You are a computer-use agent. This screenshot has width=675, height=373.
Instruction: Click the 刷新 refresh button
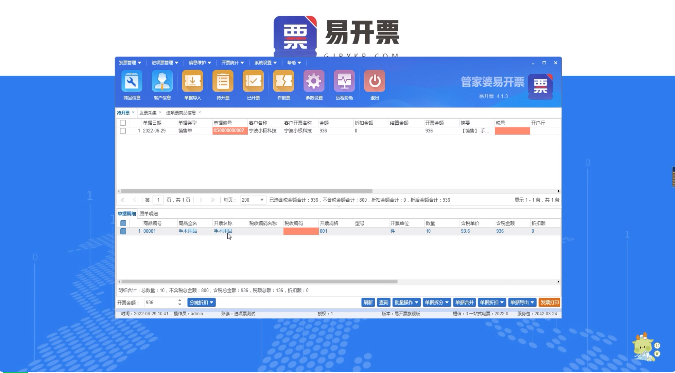[x=368, y=302]
